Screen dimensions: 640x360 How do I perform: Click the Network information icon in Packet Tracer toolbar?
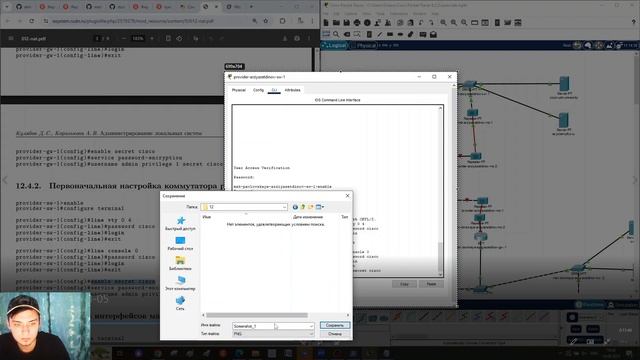coord(367,23)
